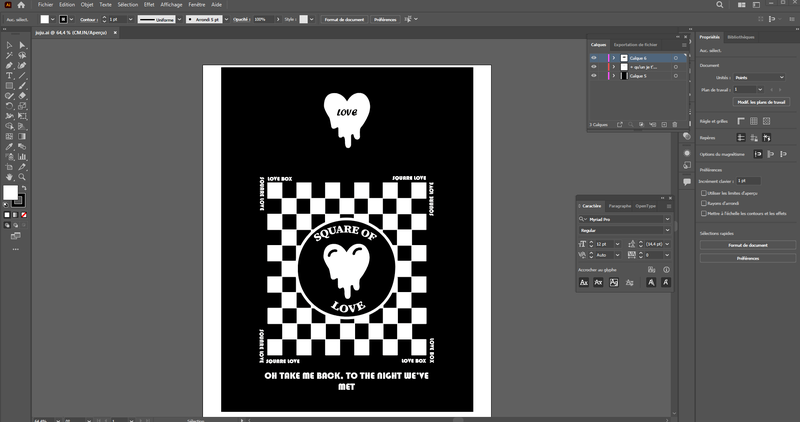Expand the Calque 5 layer arrow
The image size is (800, 422).
[614, 76]
